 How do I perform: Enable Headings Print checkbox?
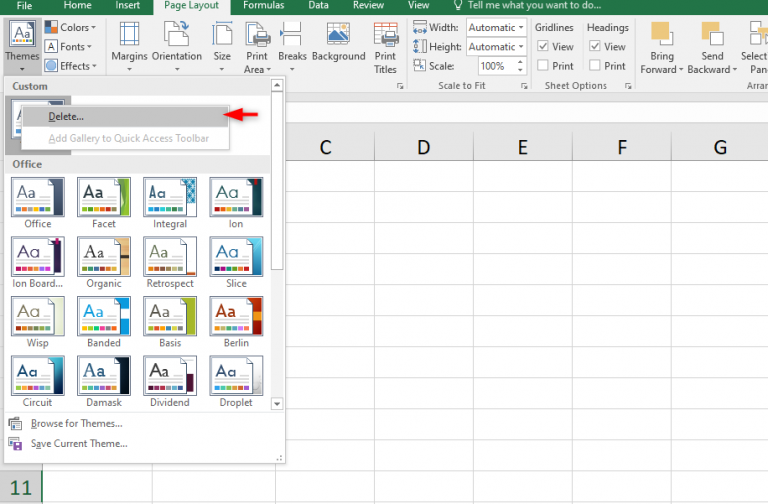(595, 65)
